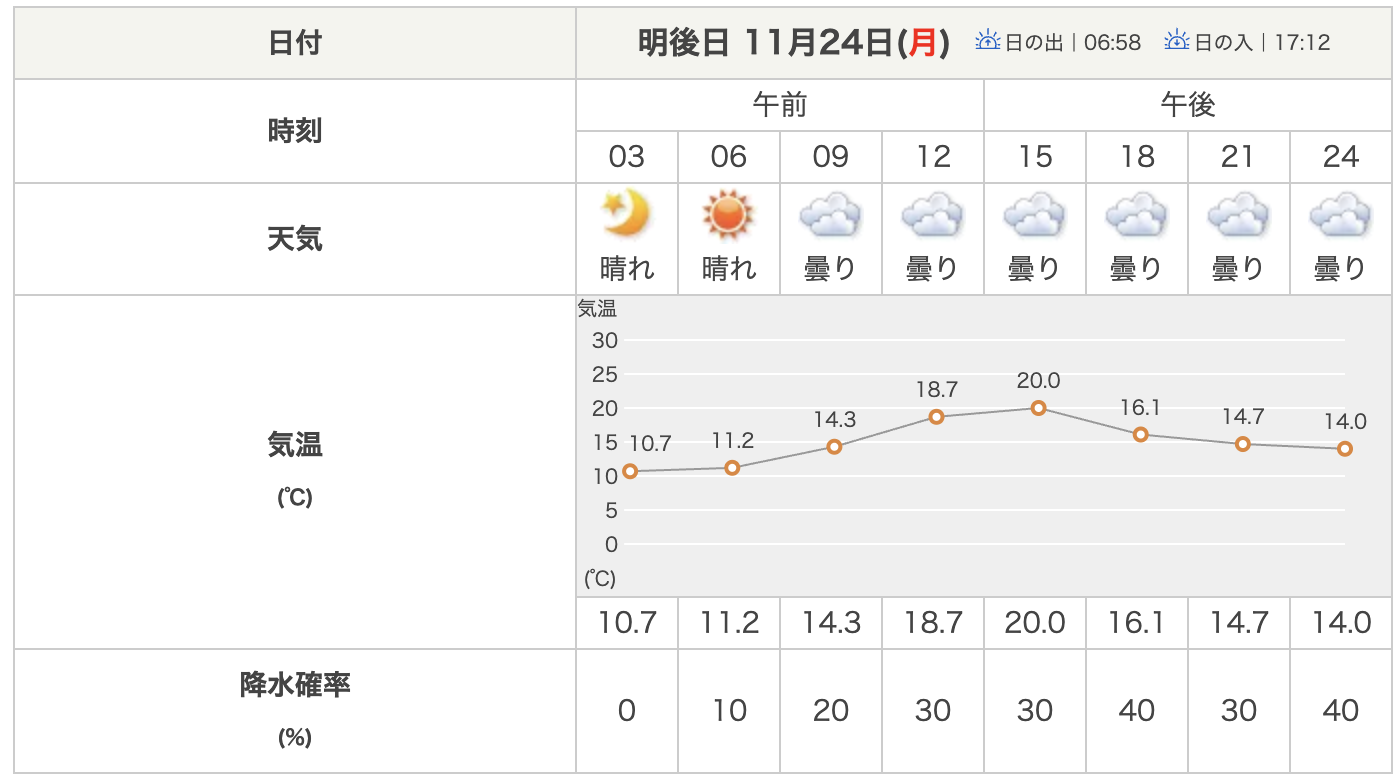This screenshot has width=1400, height=774.
Task: Click the 明後日 11月24日(月) date heading
Action: tap(794, 43)
